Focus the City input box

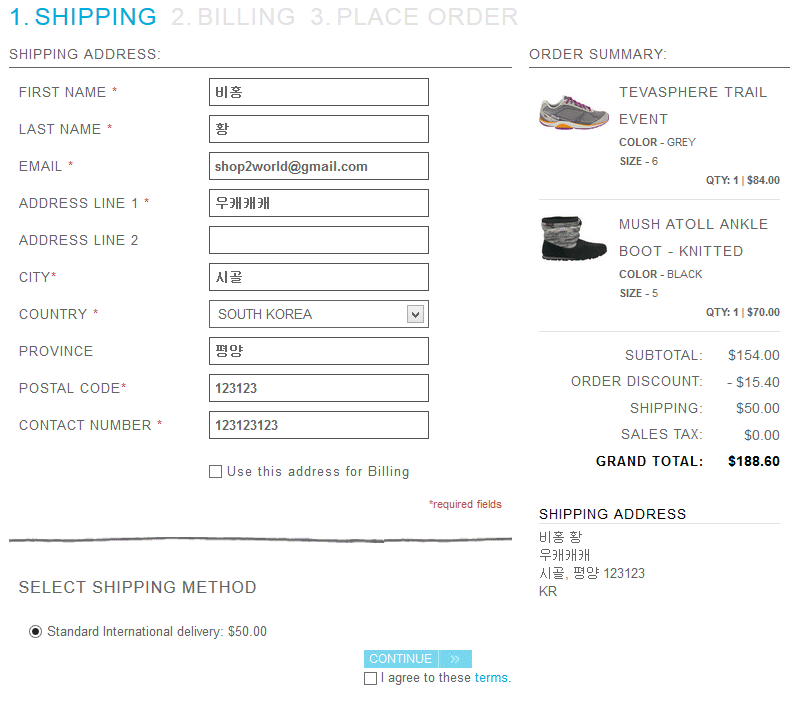tap(318, 277)
